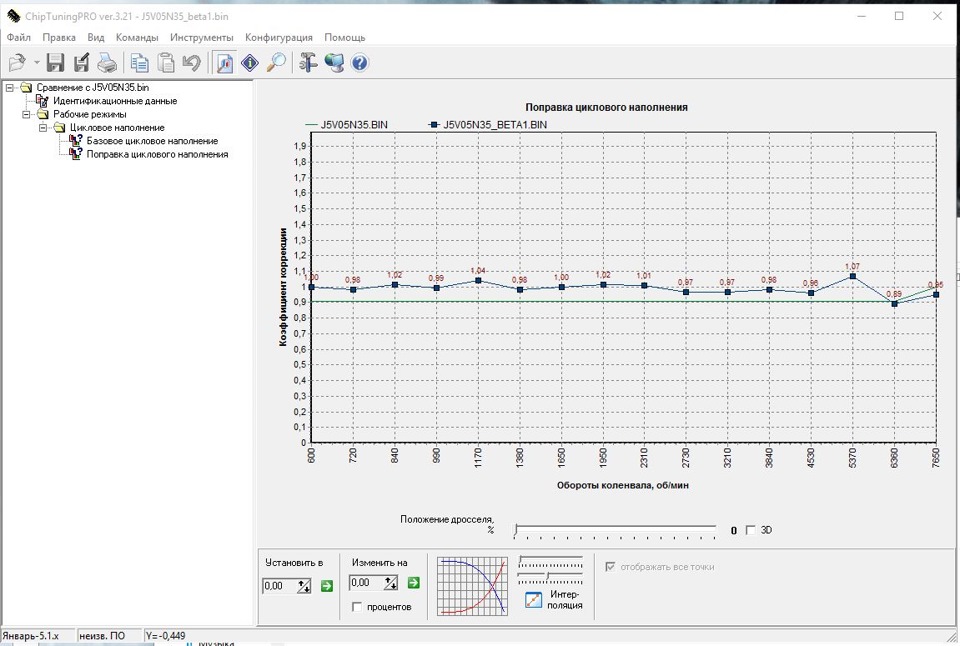Open the Конфигурация menu
Viewport: 960px width, 646px height.
pos(278,37)
